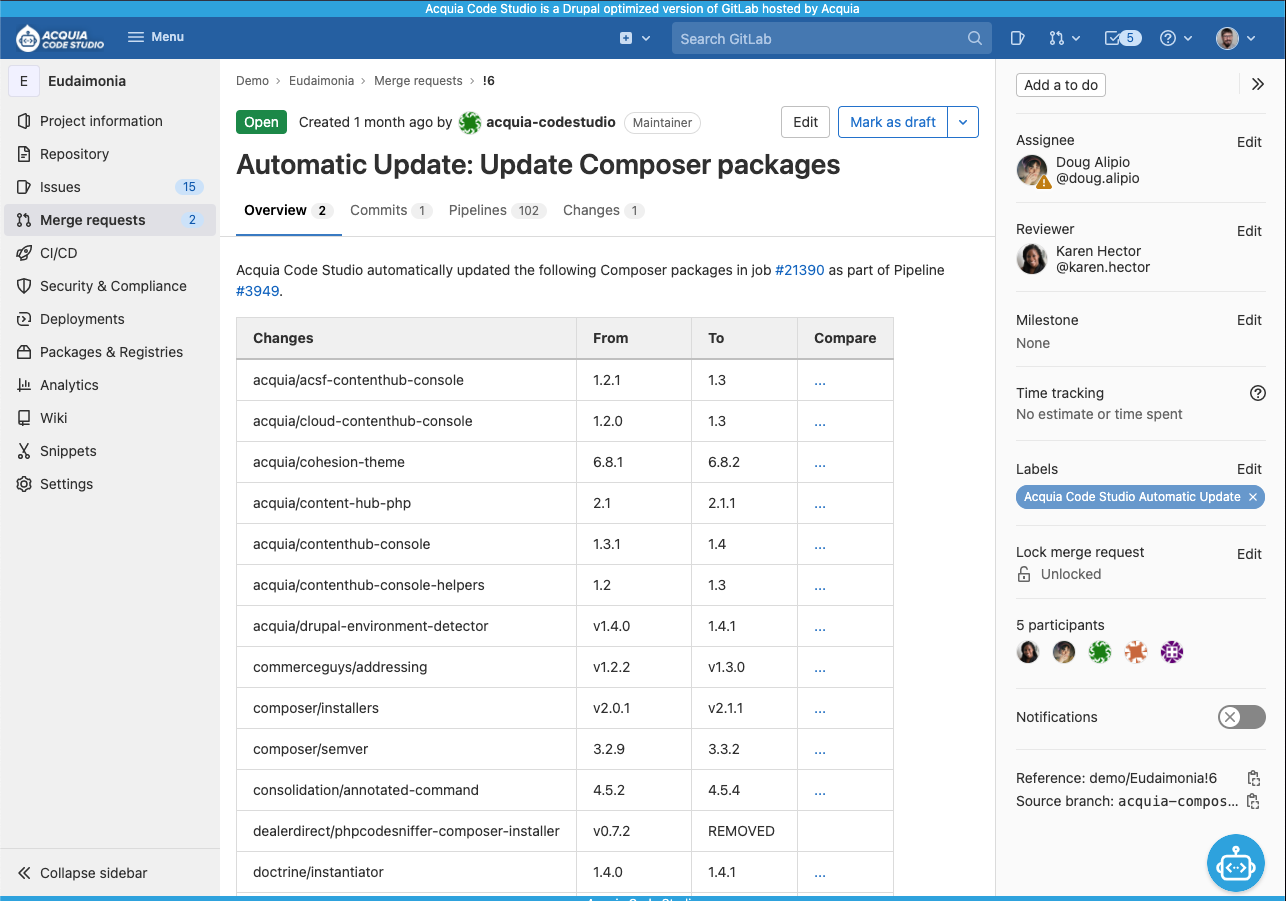Open the chatbot robot assistant button

point(1236,862)
